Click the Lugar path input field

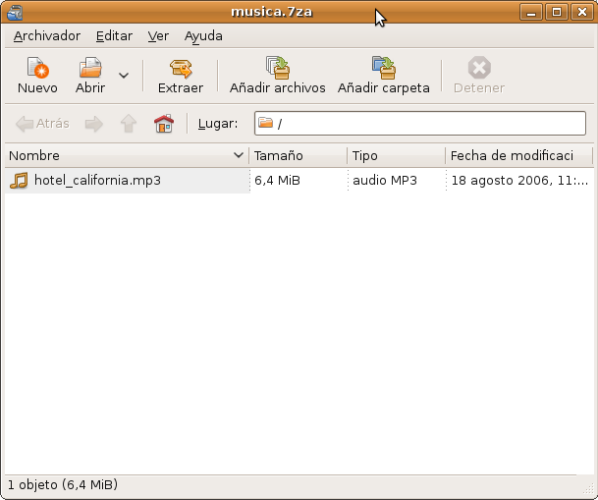tap(420, 123)
